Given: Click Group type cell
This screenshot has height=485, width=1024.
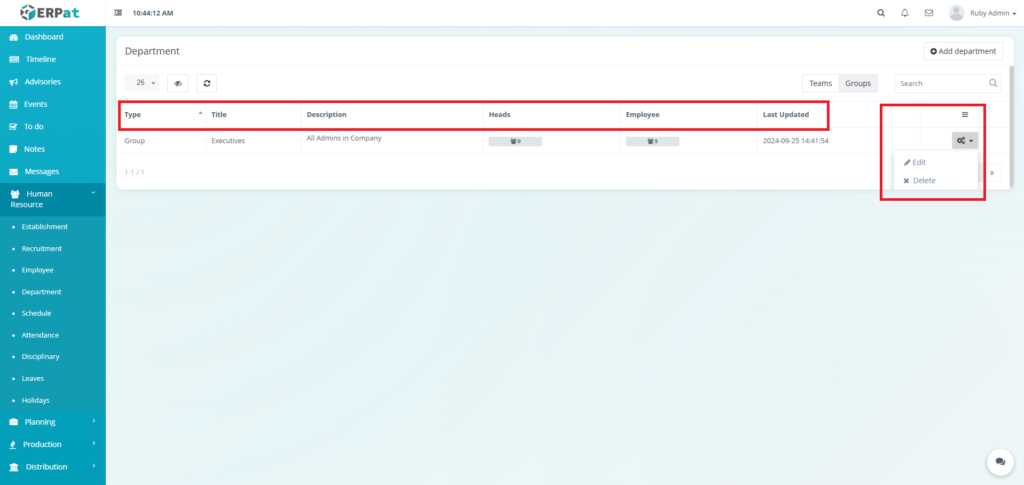Looking at the screenshot, I should point(135,141).
